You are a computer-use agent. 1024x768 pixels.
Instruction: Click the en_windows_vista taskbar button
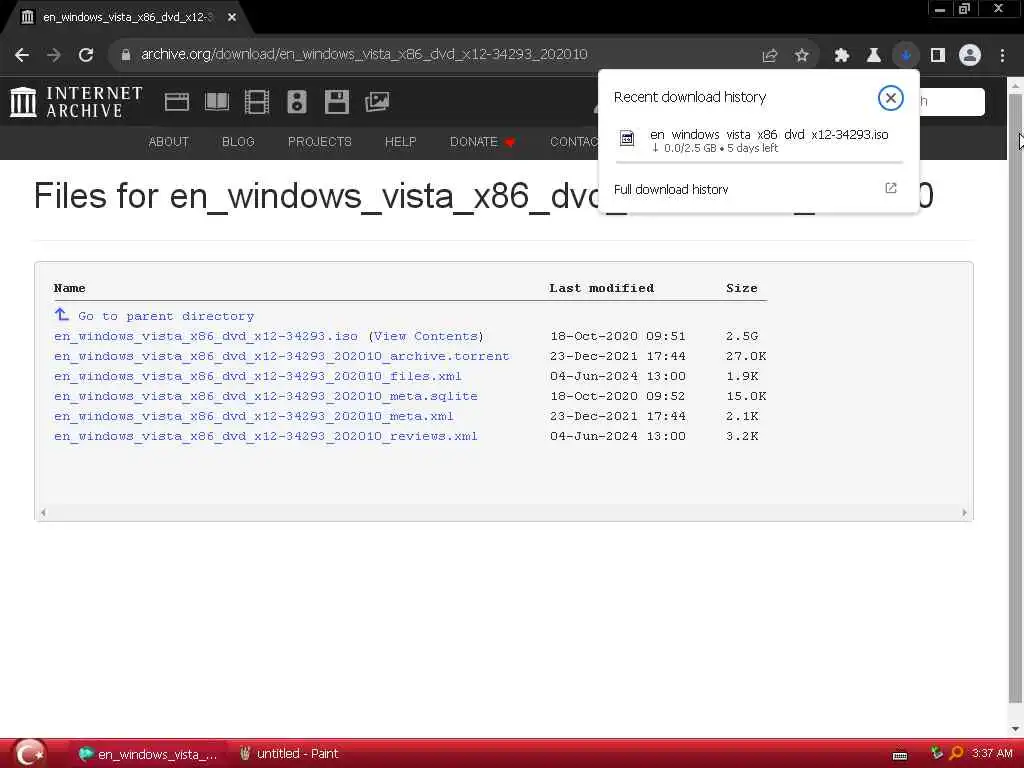(149, 754)
